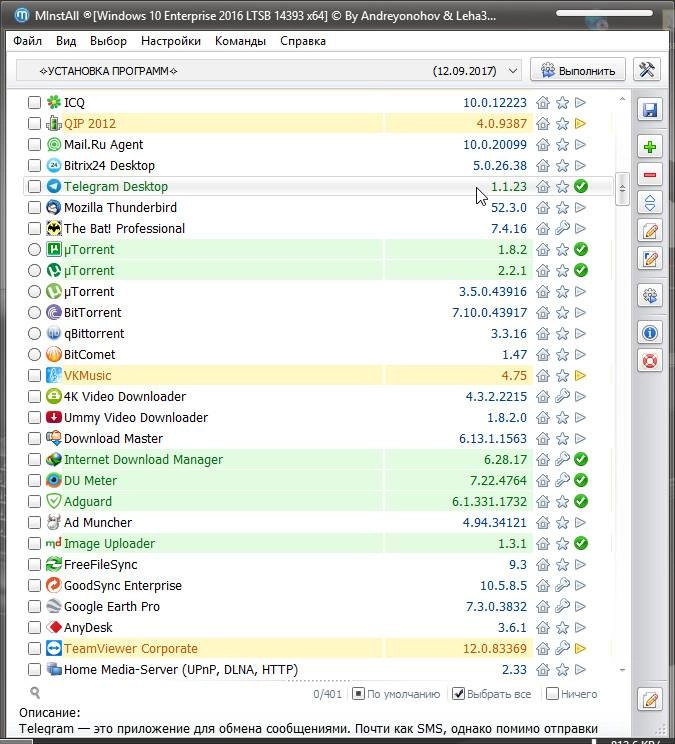The width and height of the screenshot is (675, 744).
Task: Click the green plus add icon
Action: pos(649,147)
